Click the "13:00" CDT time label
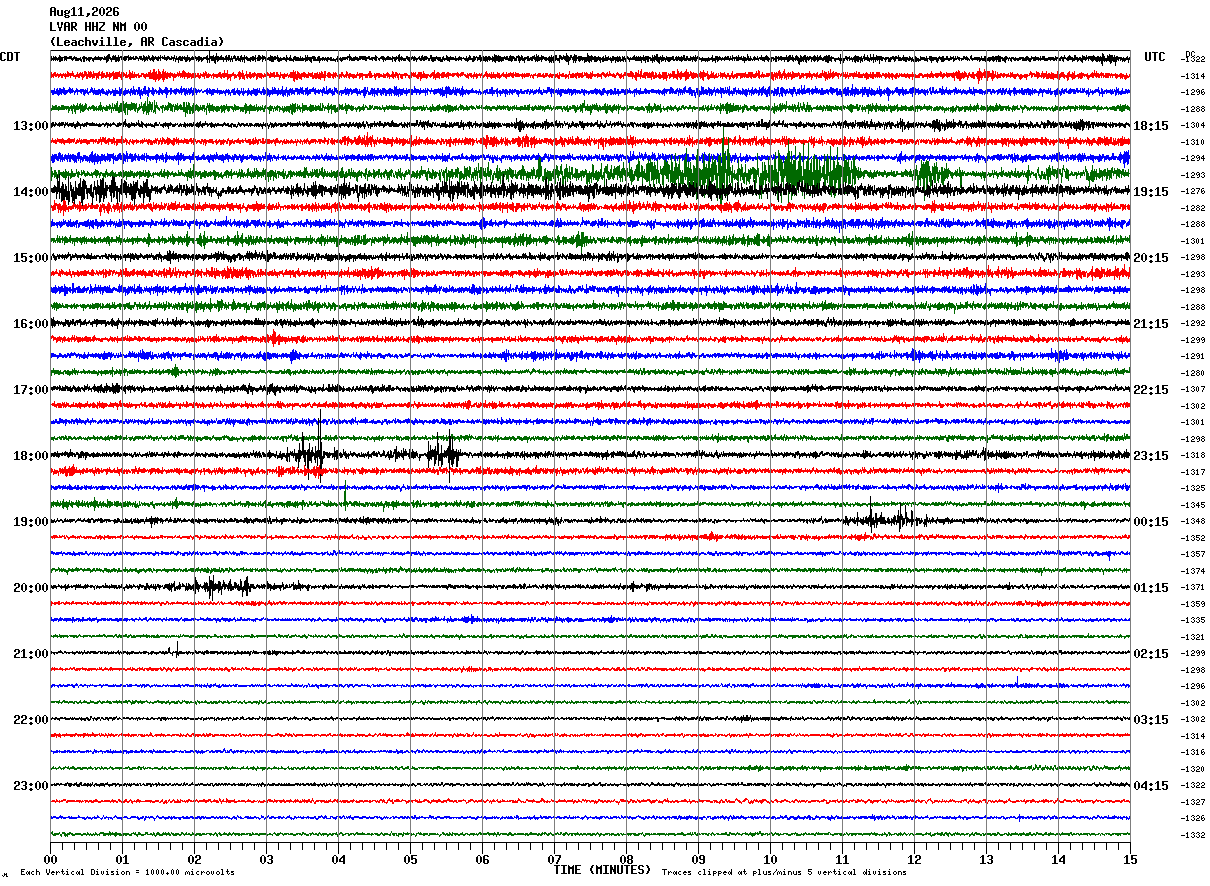Screen dimensions: 1210x886 coord(30,126)
